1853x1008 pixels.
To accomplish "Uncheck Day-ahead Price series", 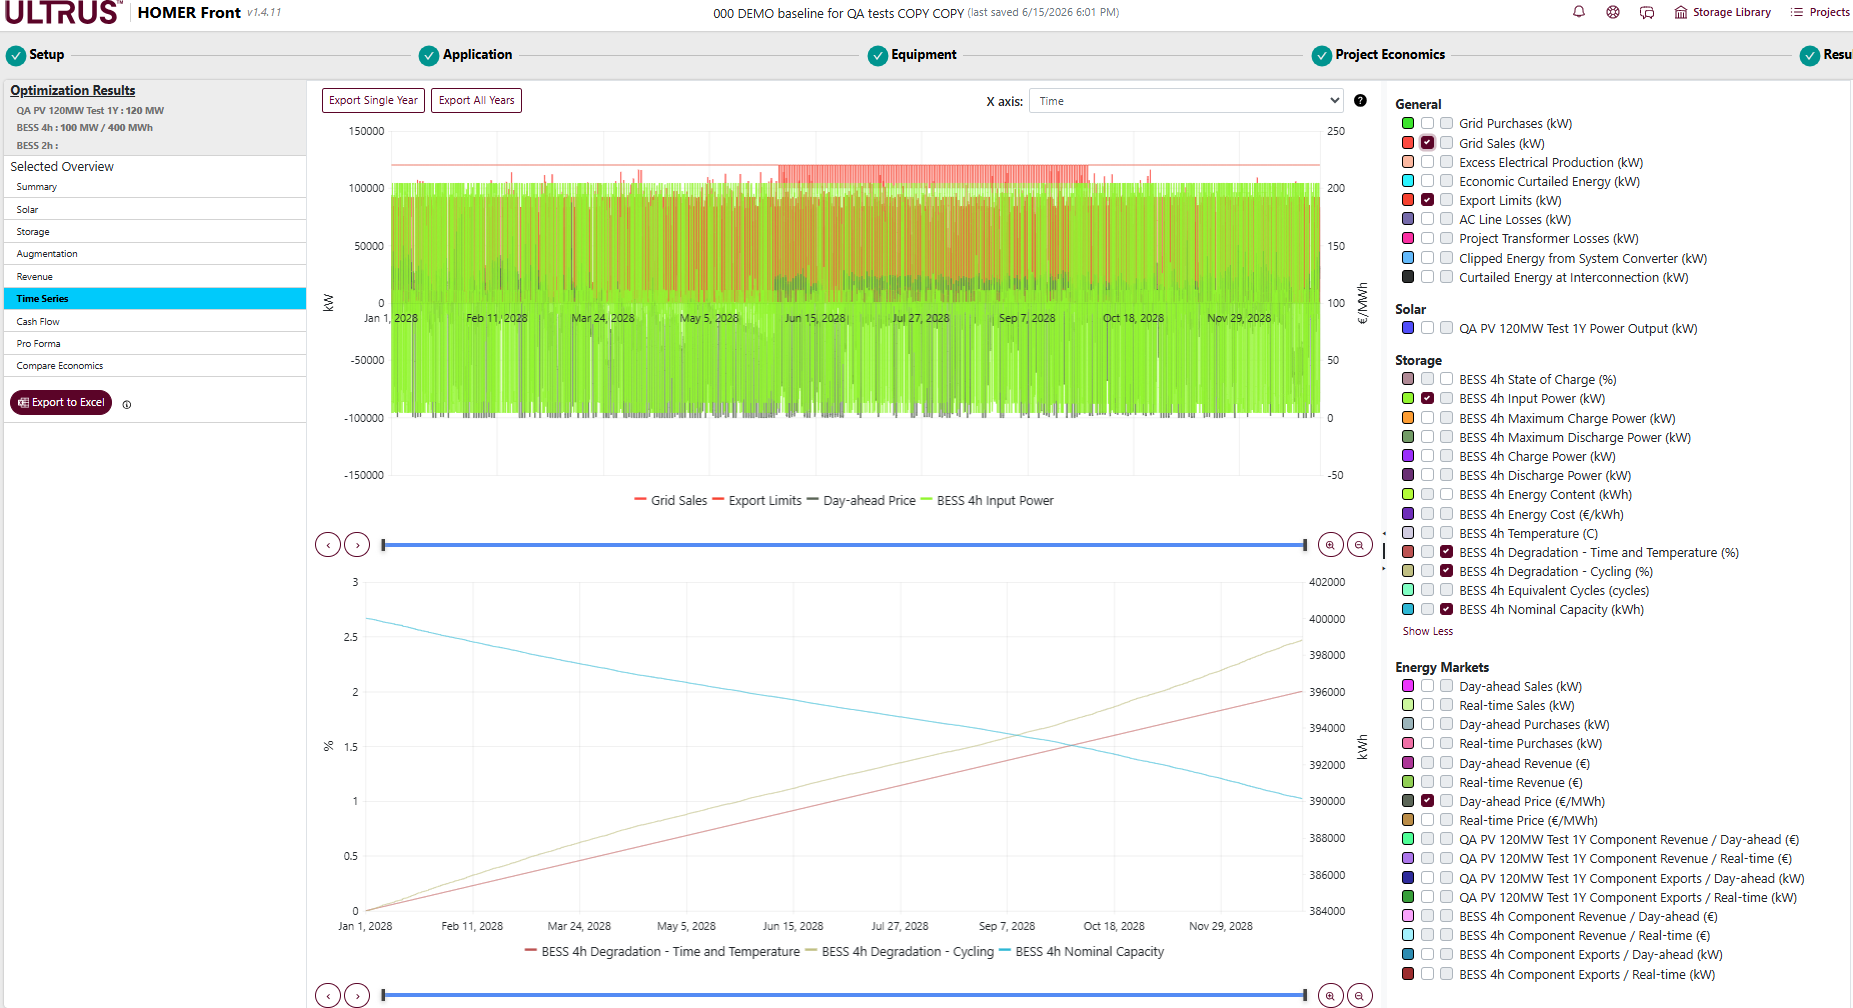I will 1428,801.
